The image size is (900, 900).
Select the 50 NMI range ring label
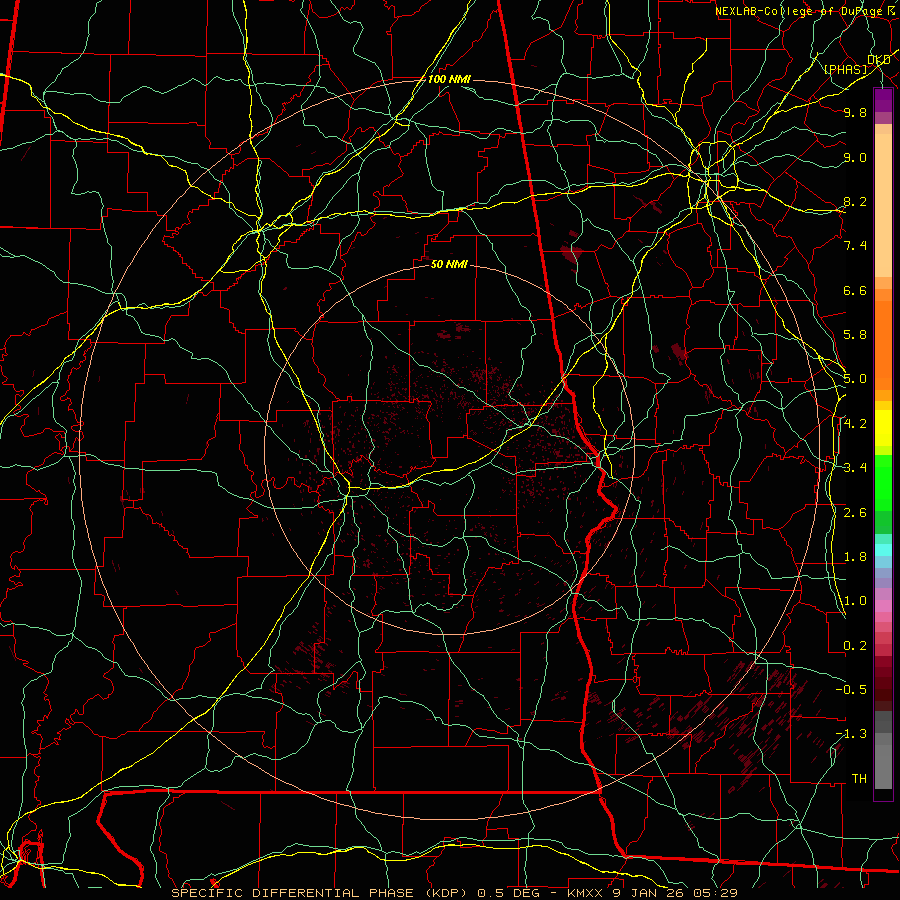tap(449, 264)
